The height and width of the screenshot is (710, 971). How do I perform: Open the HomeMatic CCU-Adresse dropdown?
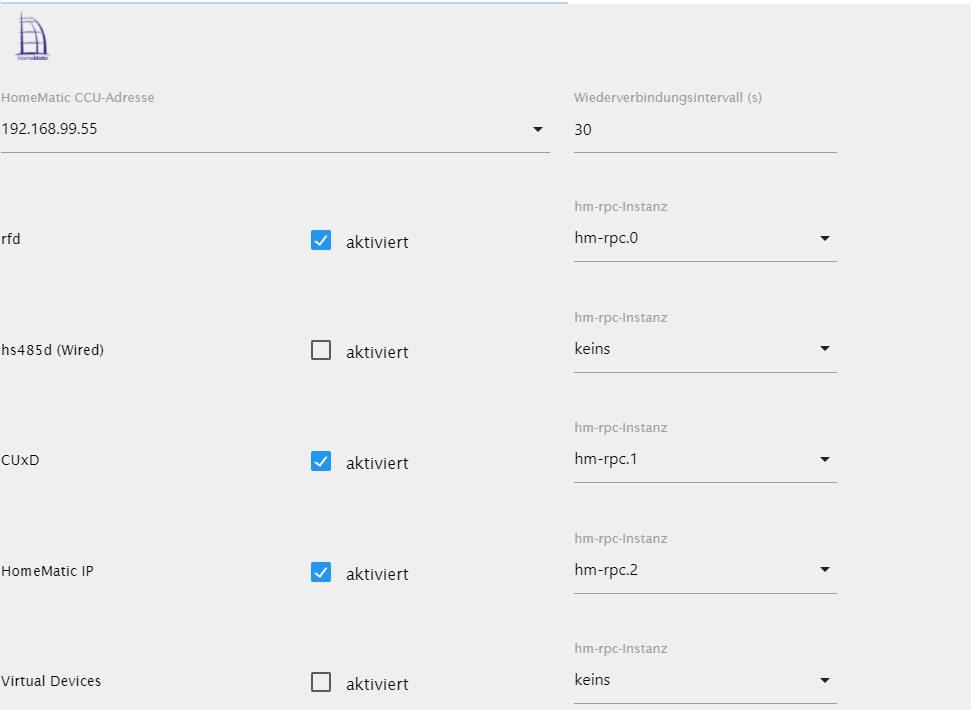(x=537, y=129)
